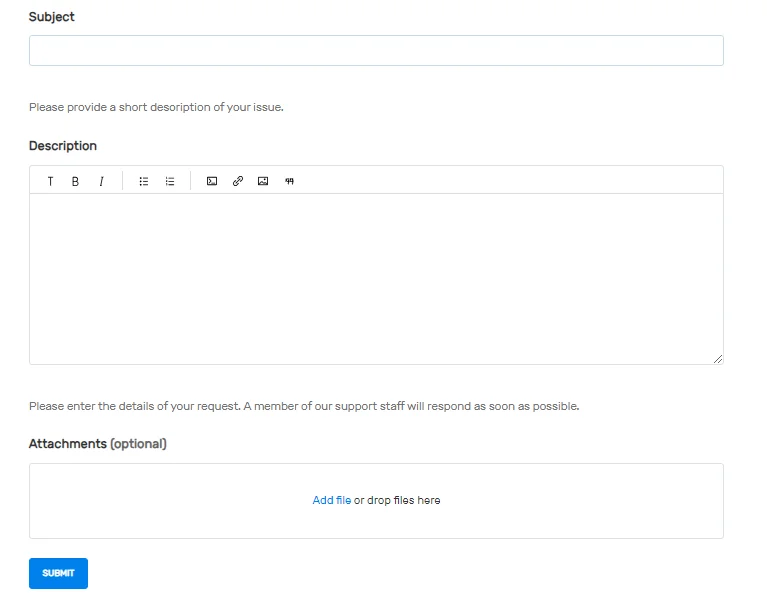The height and width of the screenshot is (602, 767).
Task: Click the attachments drop zone
Action: pyautogui.click(x=376, y=501)
